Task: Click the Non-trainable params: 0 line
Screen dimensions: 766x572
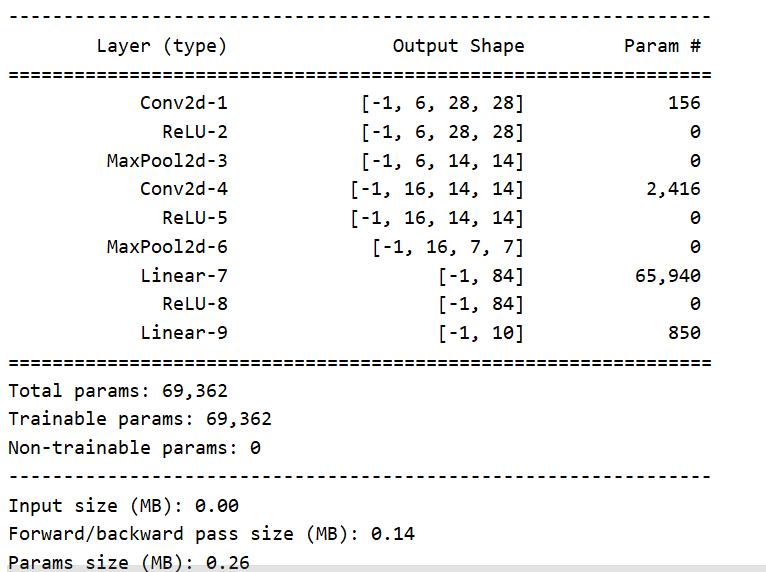Action: tap(134, 448)
